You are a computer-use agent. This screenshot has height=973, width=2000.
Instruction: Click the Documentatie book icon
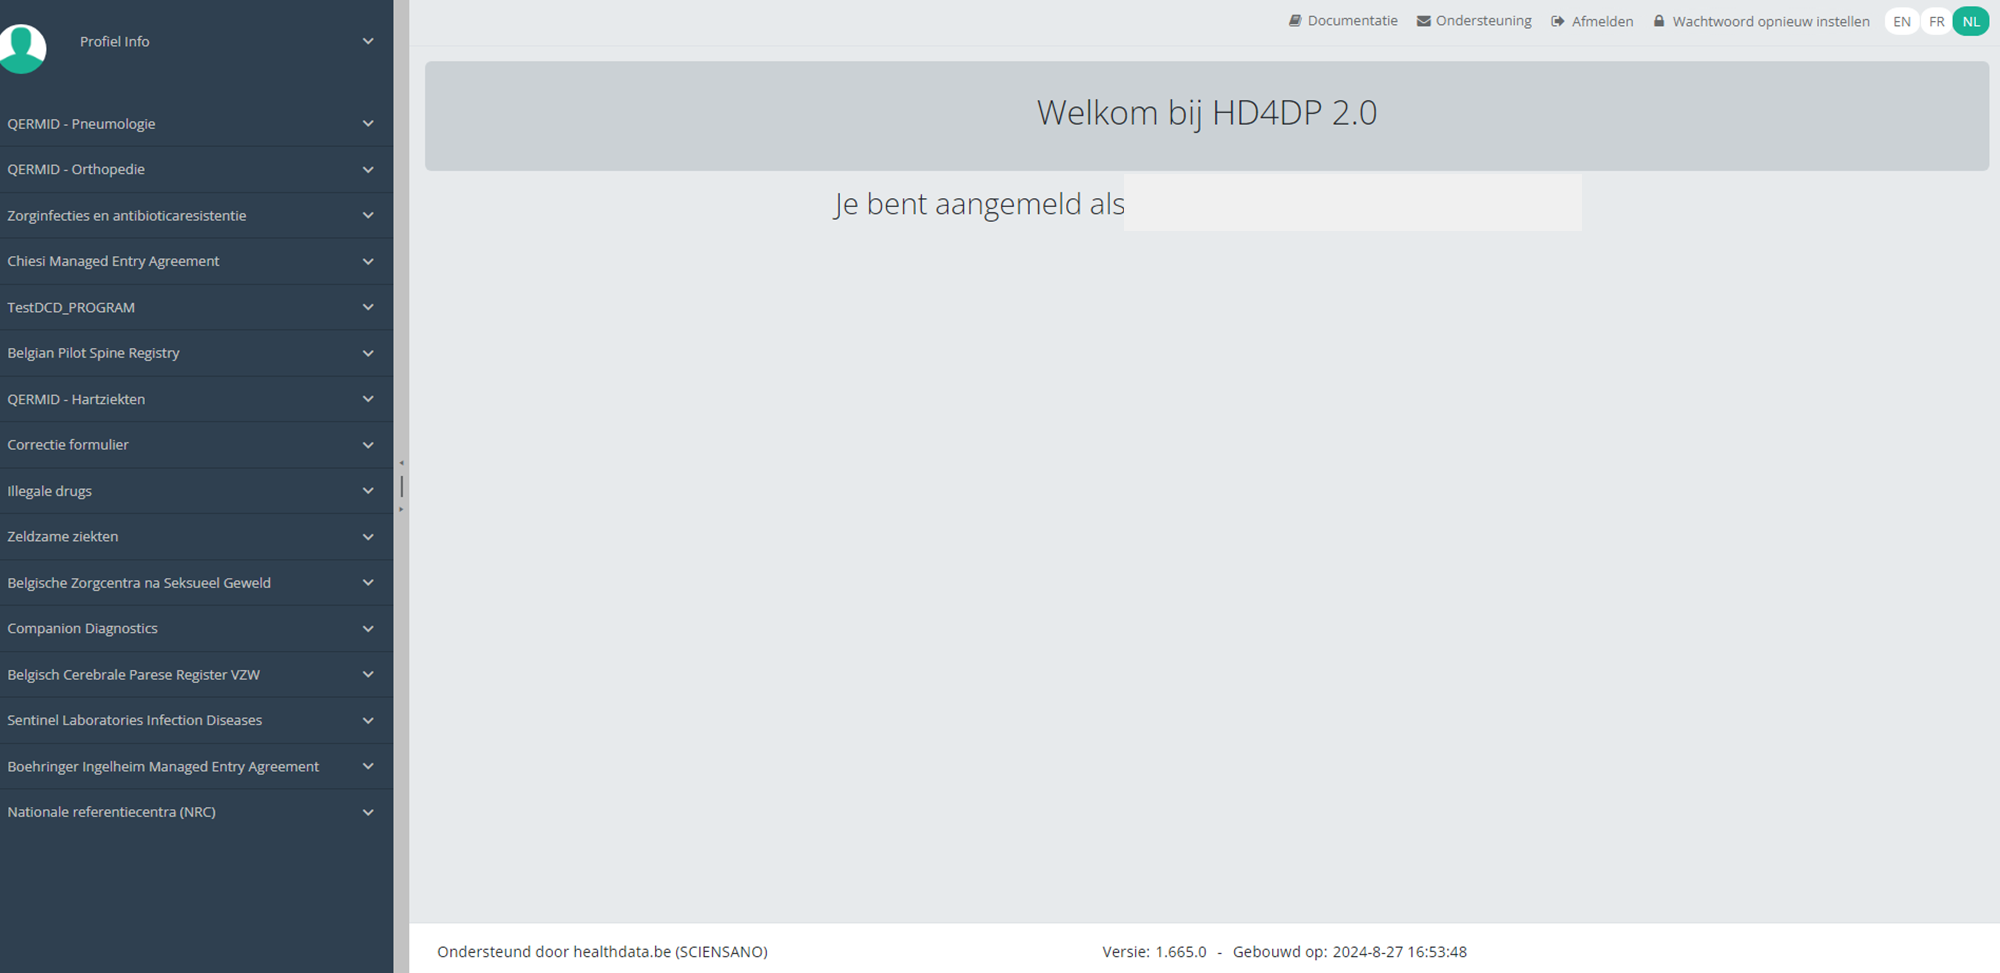[1295, 21]
